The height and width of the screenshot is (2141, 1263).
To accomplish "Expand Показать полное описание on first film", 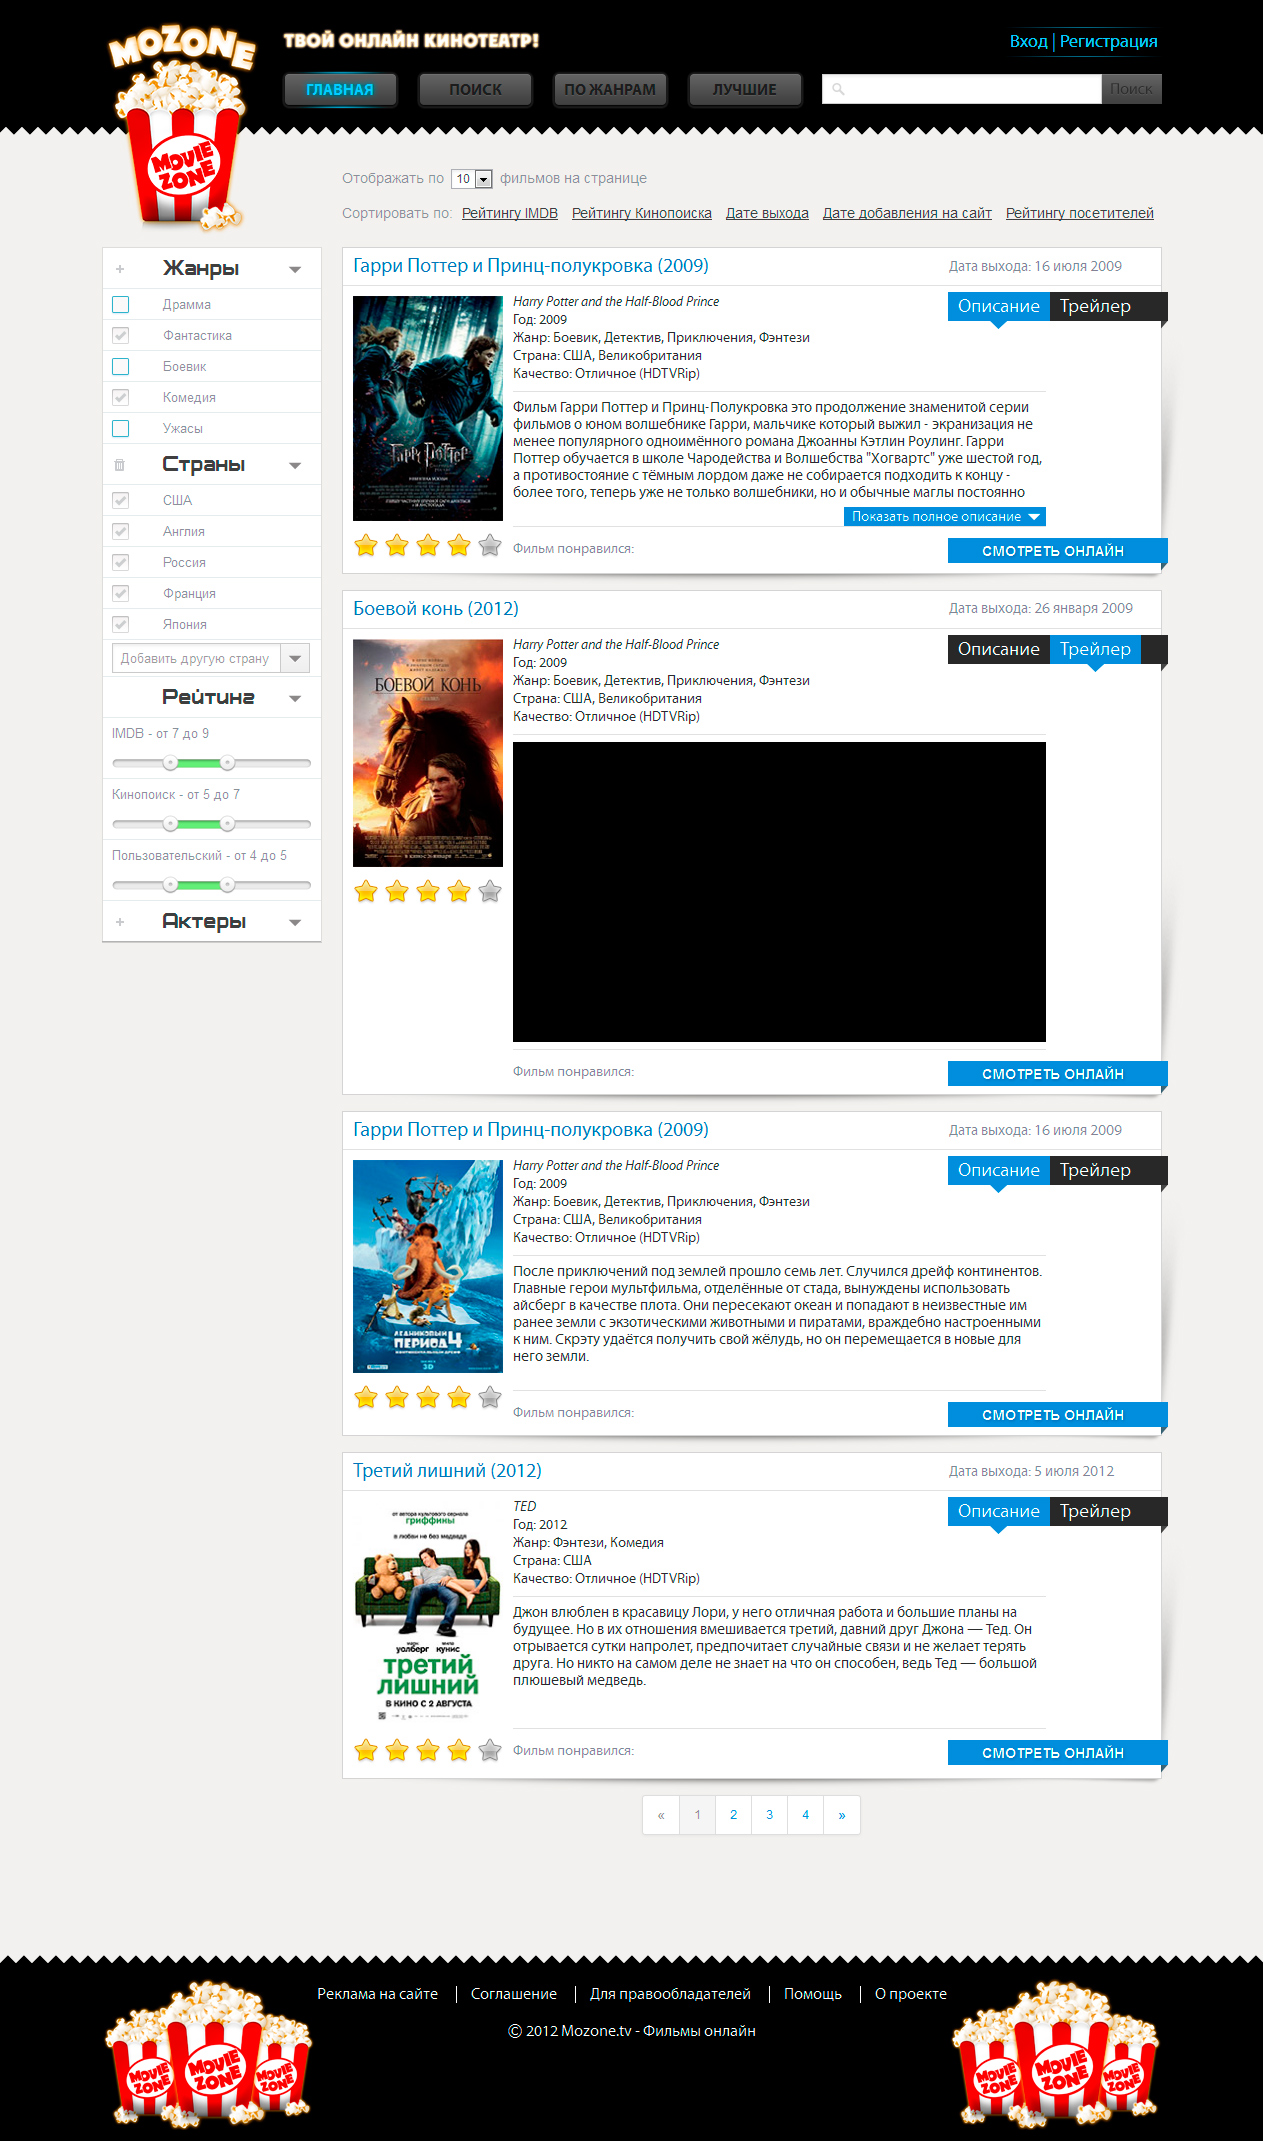I will [945, 517].
